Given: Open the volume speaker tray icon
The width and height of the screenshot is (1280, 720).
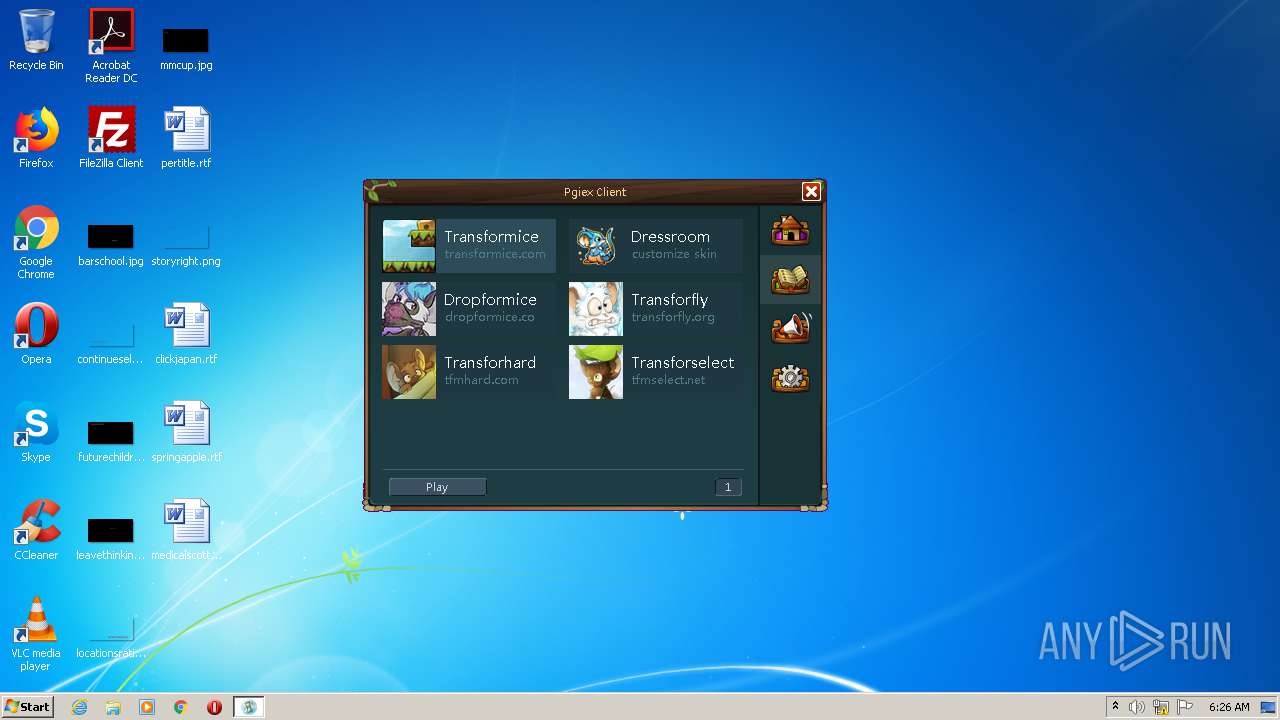Looking at the screenshot, I should pyautogui.click(x=1137, y=707).
